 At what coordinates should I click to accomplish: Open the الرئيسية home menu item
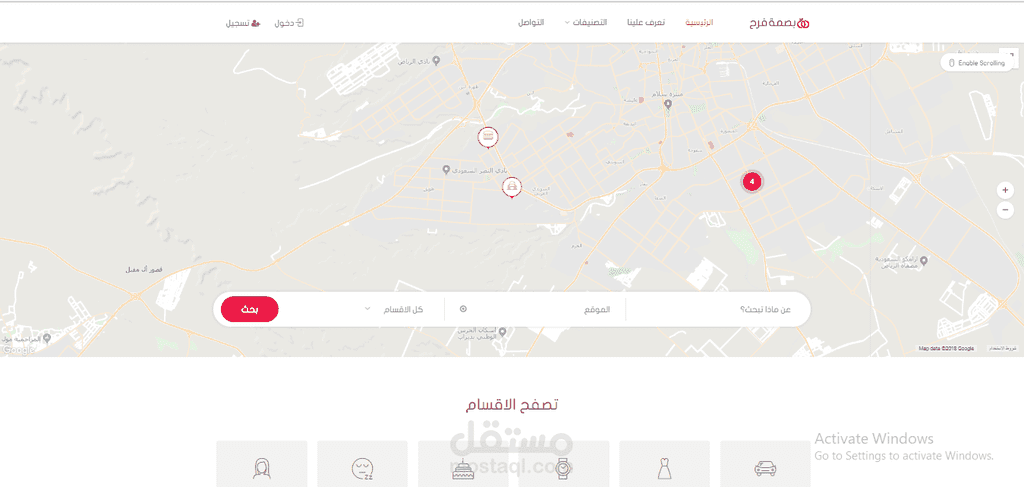699,22
